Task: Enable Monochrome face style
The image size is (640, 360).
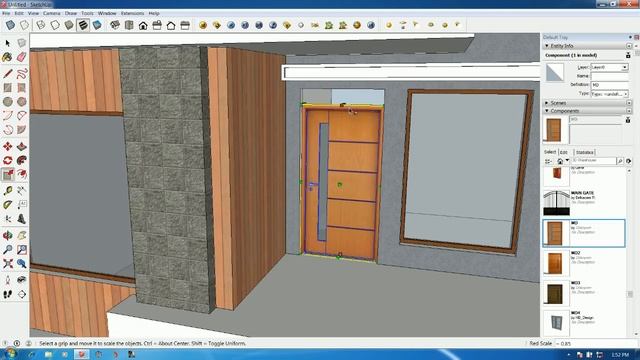Action: click(97, 25)
